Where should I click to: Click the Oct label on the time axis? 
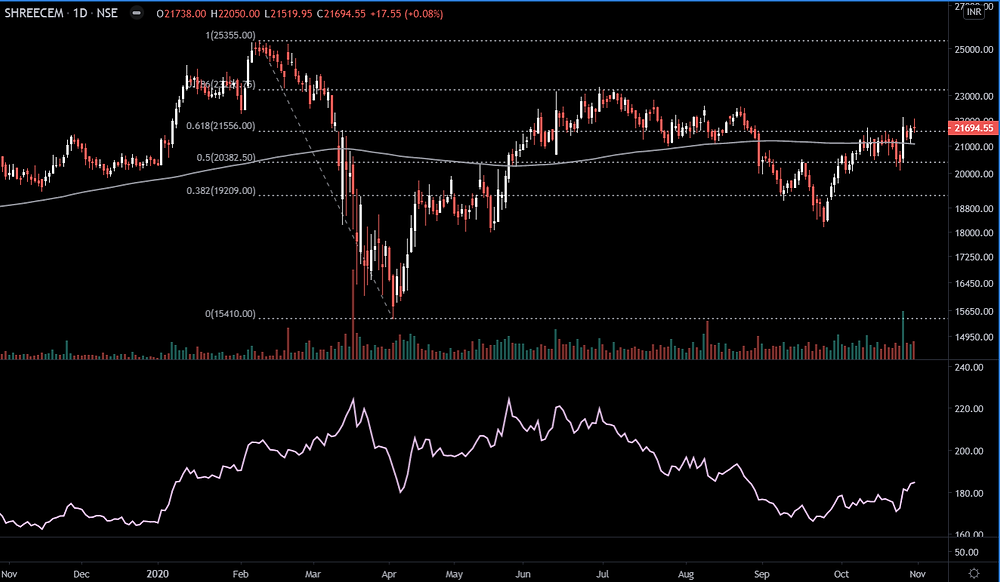pyautogui.click(x=841, y=574)
